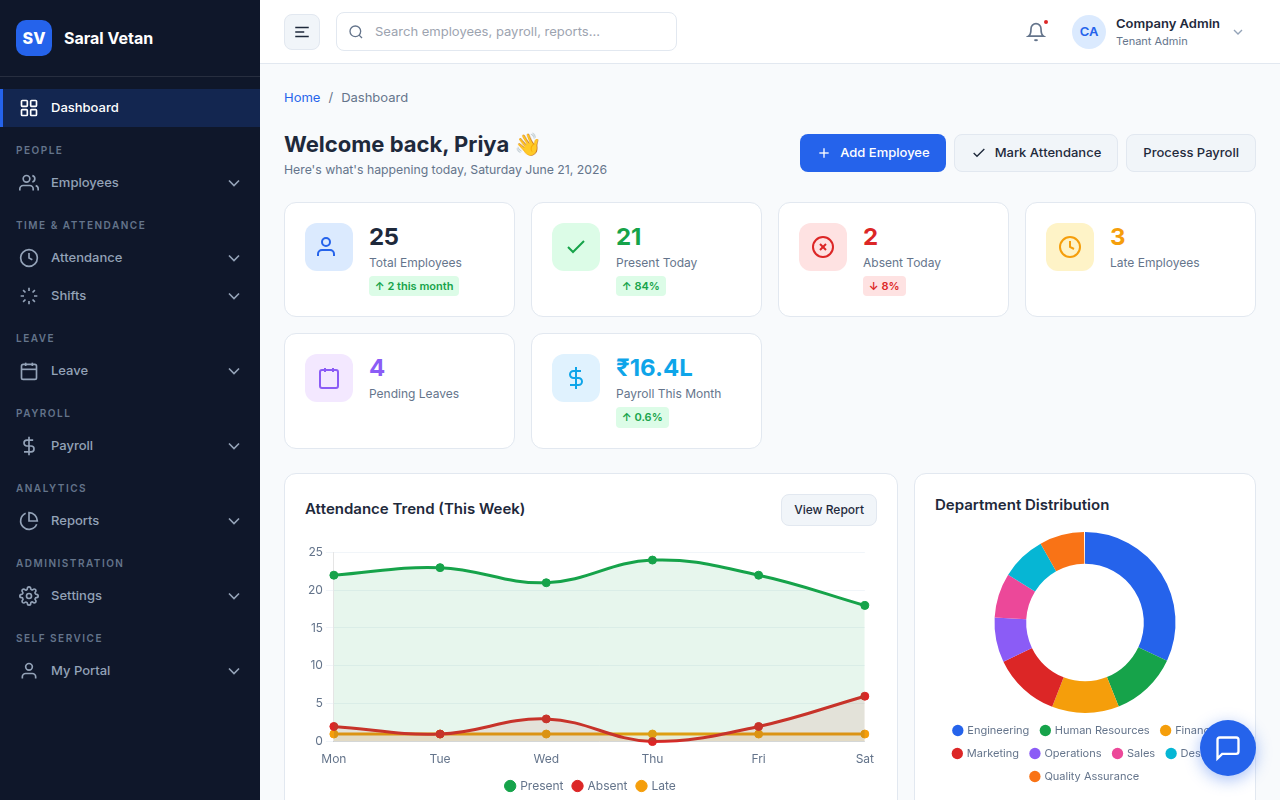Click the Present Today checkmark icon
Viewport: 1280px width, 800px height.
click(576, 247)
